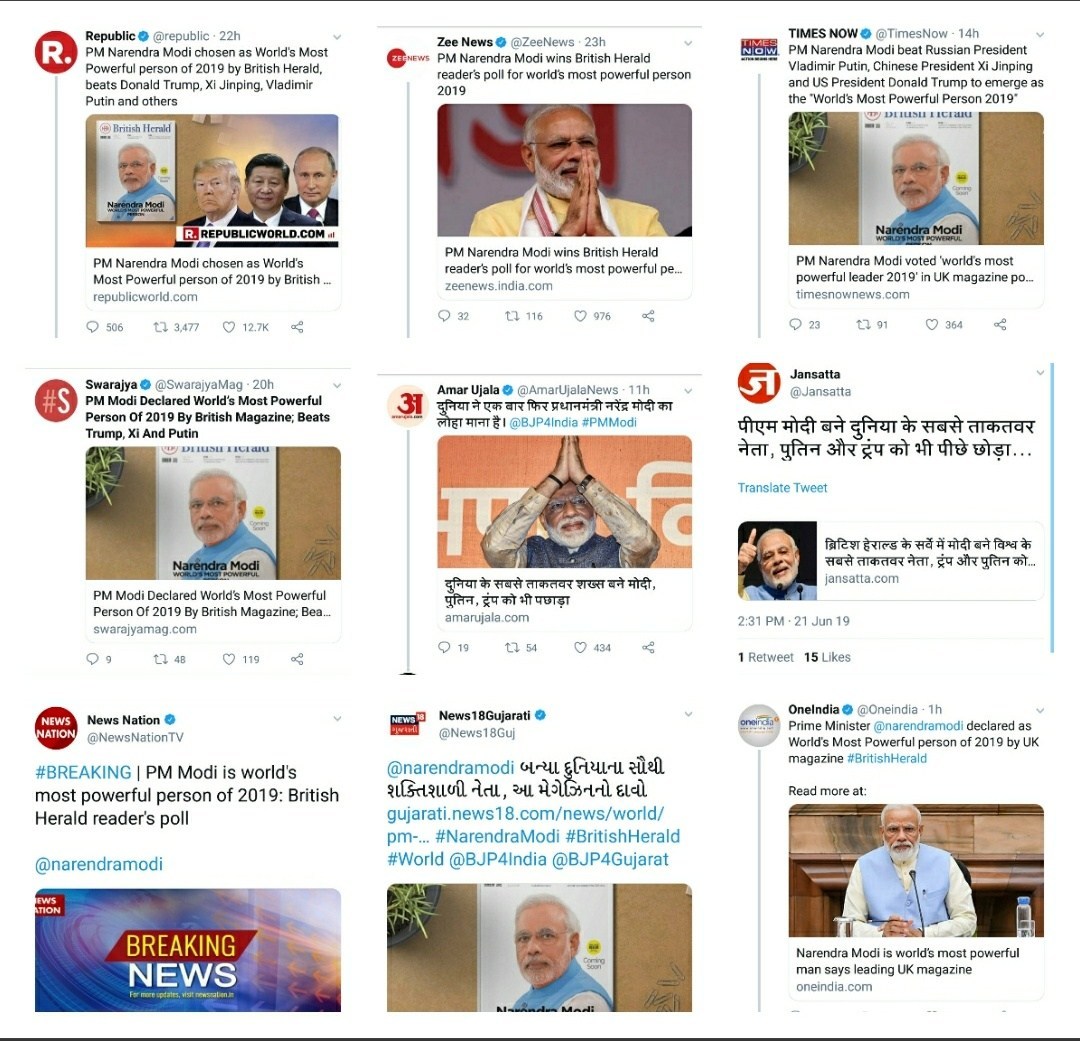Click Translate Tweet under Jansatta post
Viewport: 1080px width, 1041px height.
tap(782, 488)
